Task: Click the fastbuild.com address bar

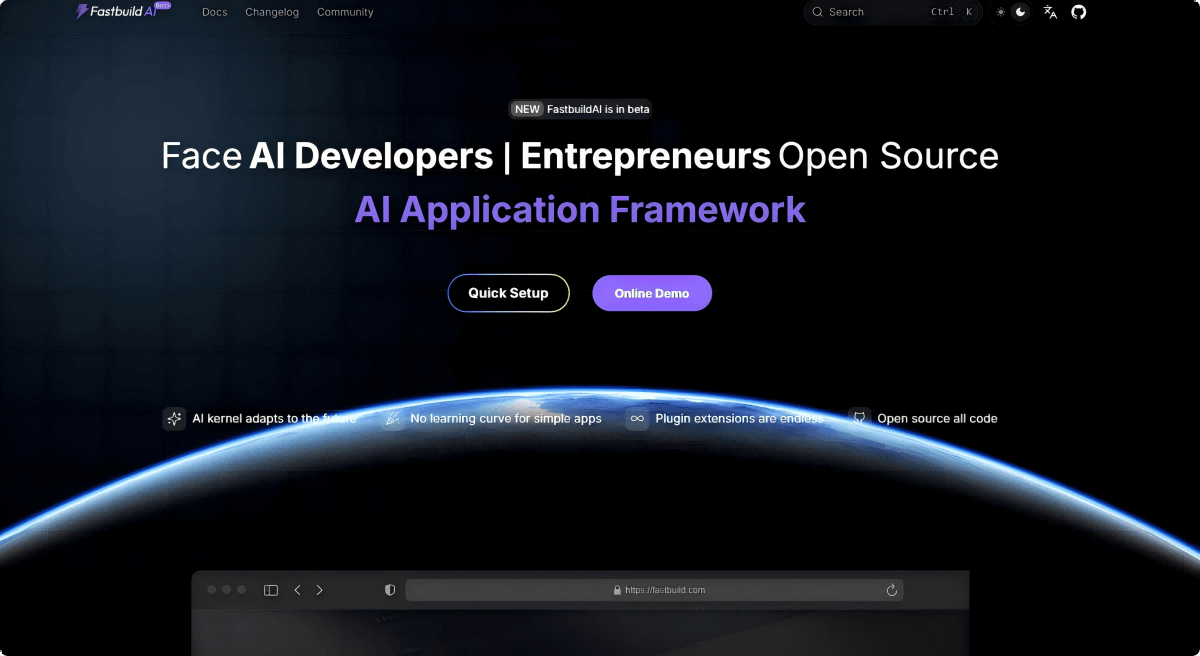Action: tap(657, 590)
